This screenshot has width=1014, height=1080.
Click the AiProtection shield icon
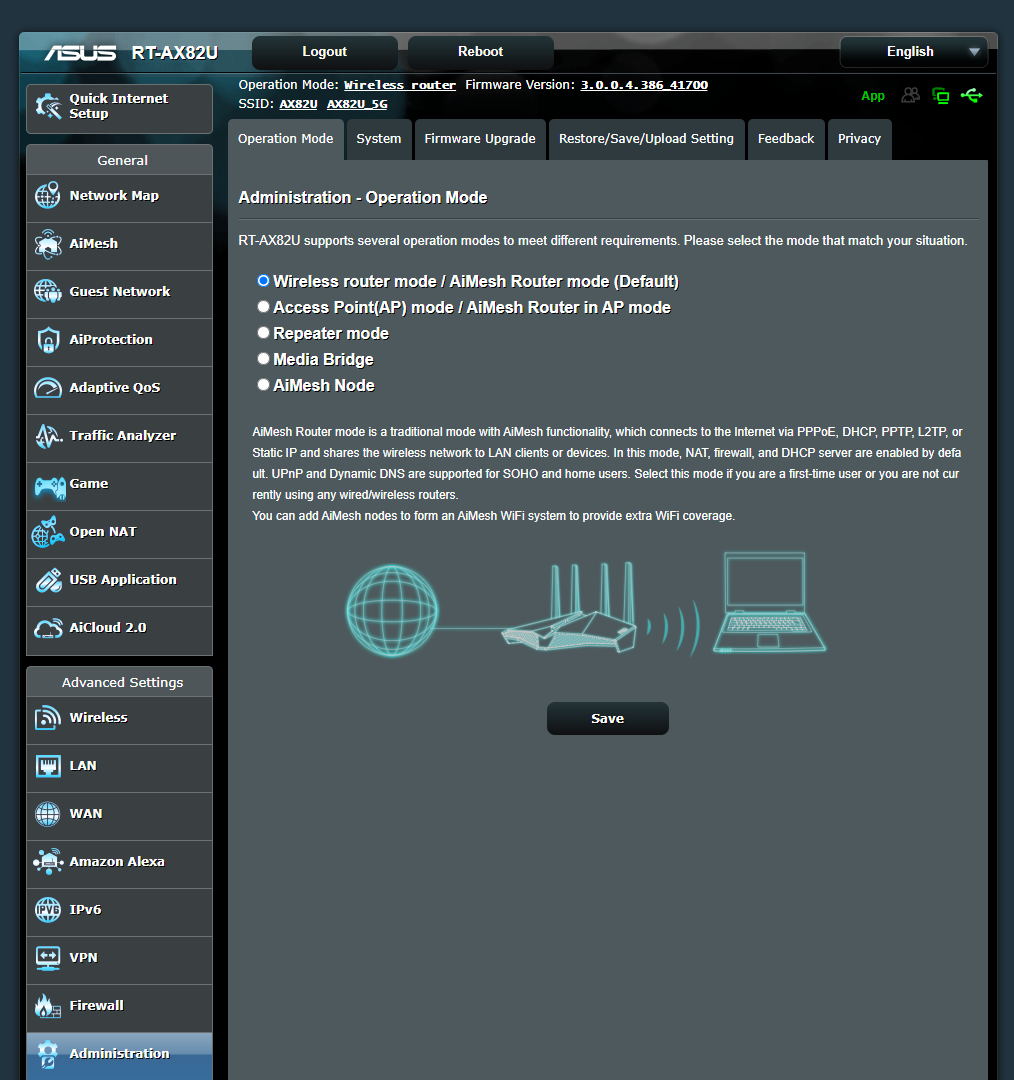[48, 340]
